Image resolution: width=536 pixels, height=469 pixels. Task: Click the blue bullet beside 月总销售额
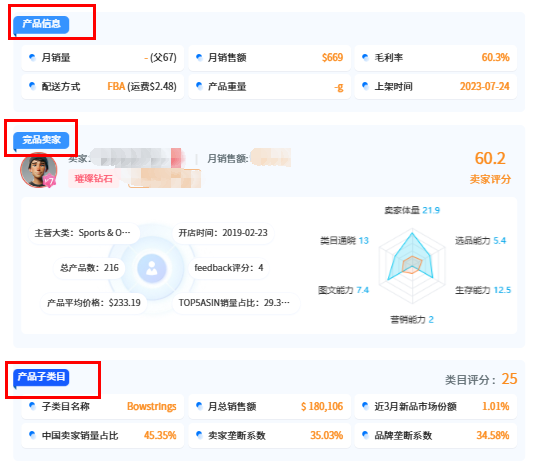tap(199, 406)
